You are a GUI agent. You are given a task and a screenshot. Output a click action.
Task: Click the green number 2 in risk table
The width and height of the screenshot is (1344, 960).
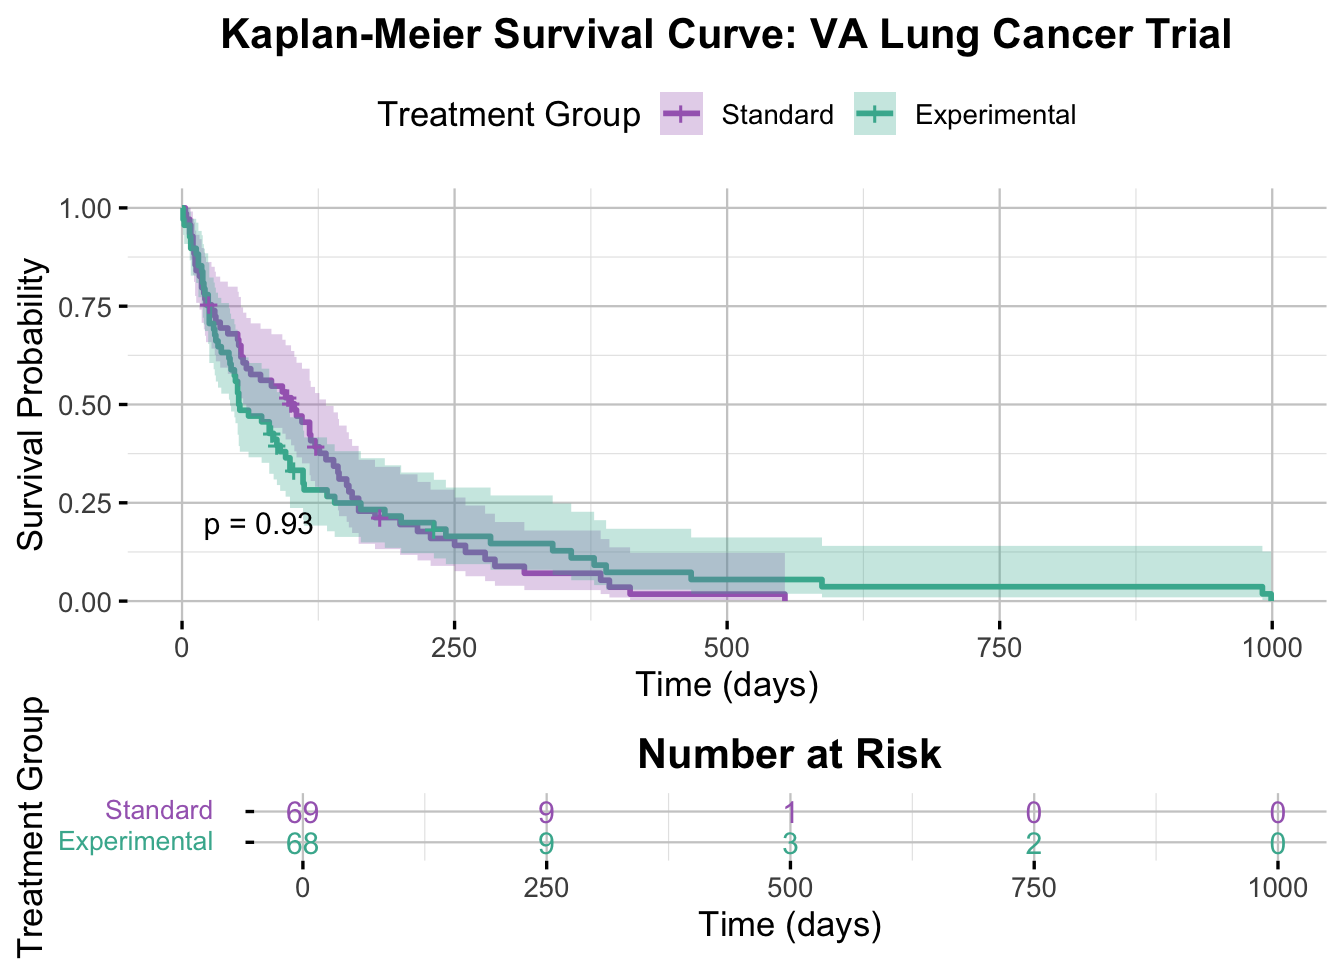tap(1034, 844)
